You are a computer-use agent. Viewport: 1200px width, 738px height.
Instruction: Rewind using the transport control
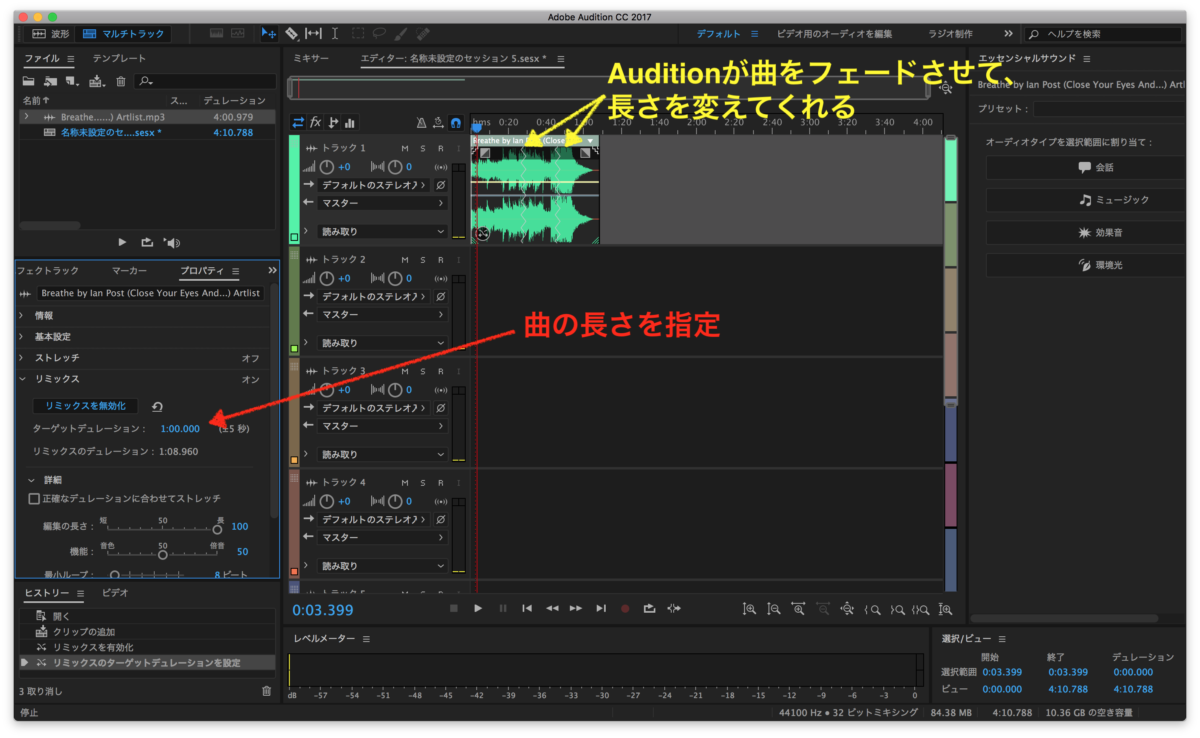tap(552, 608)
